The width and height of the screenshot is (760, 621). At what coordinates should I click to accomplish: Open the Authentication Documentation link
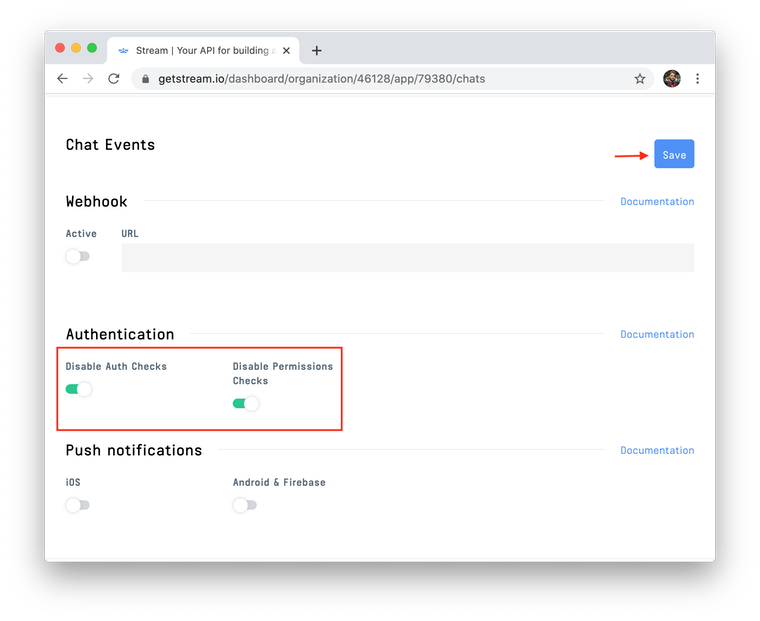point(657,334)
